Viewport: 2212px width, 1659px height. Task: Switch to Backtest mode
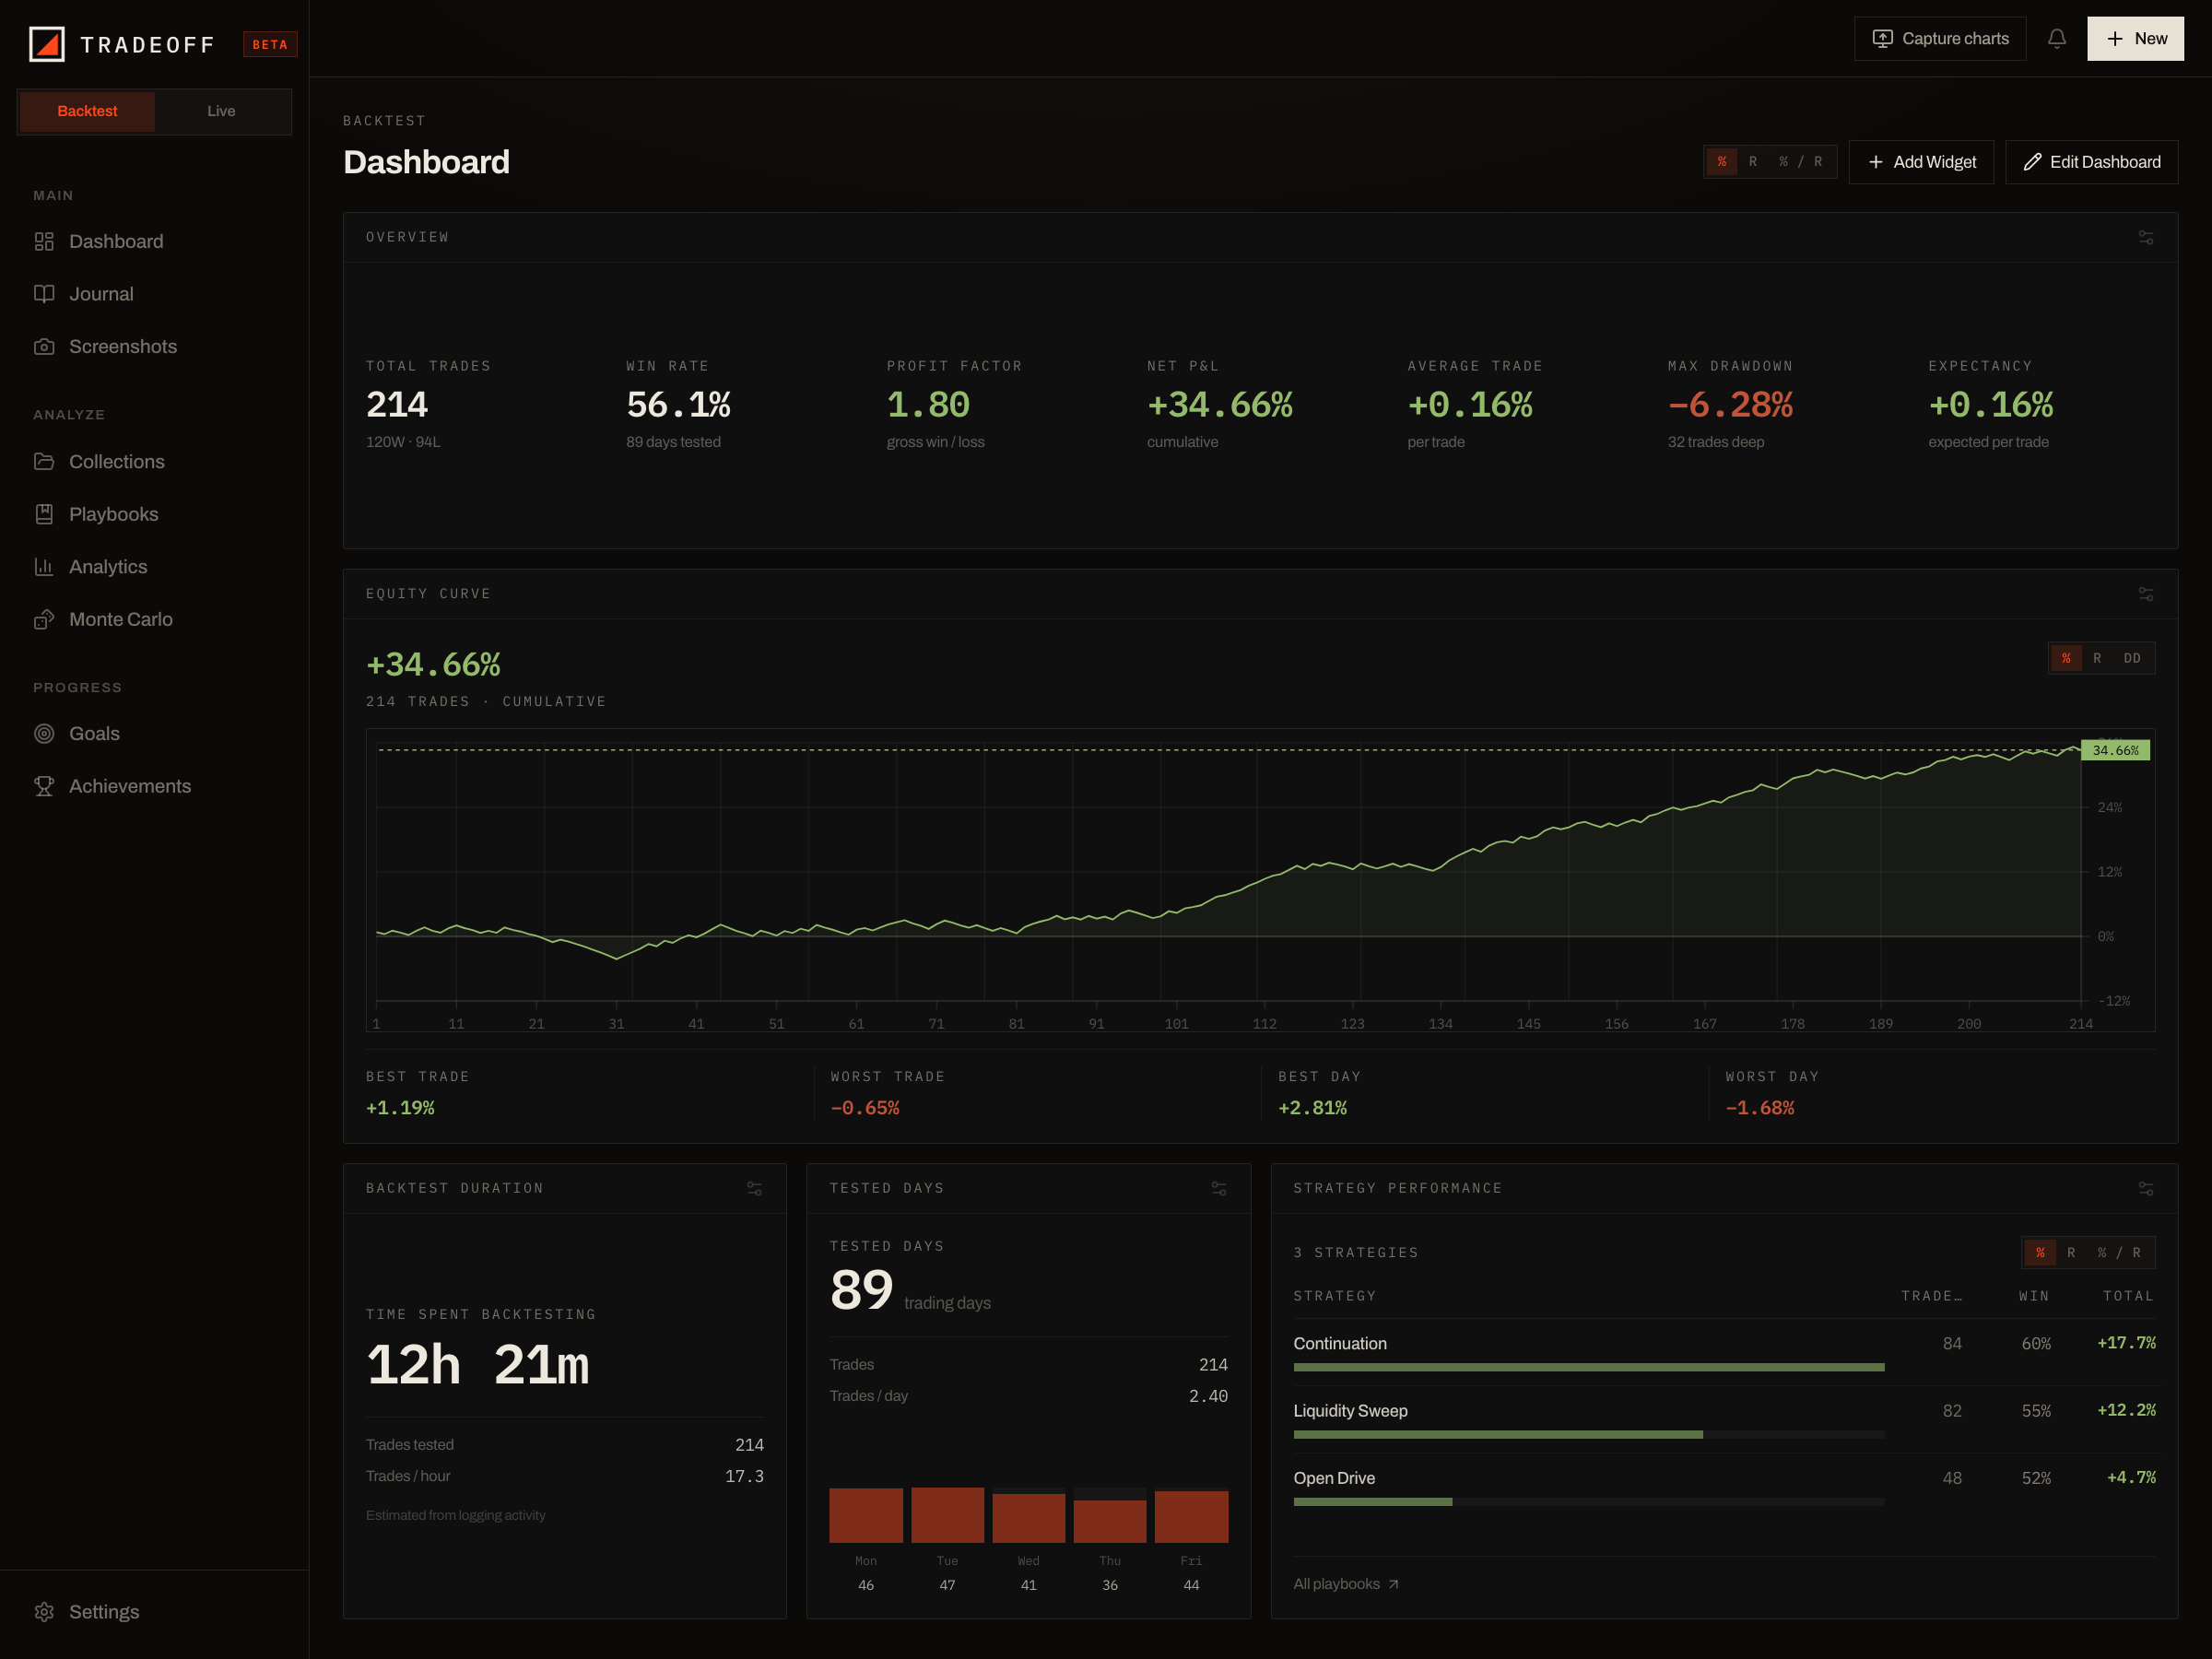87,111
